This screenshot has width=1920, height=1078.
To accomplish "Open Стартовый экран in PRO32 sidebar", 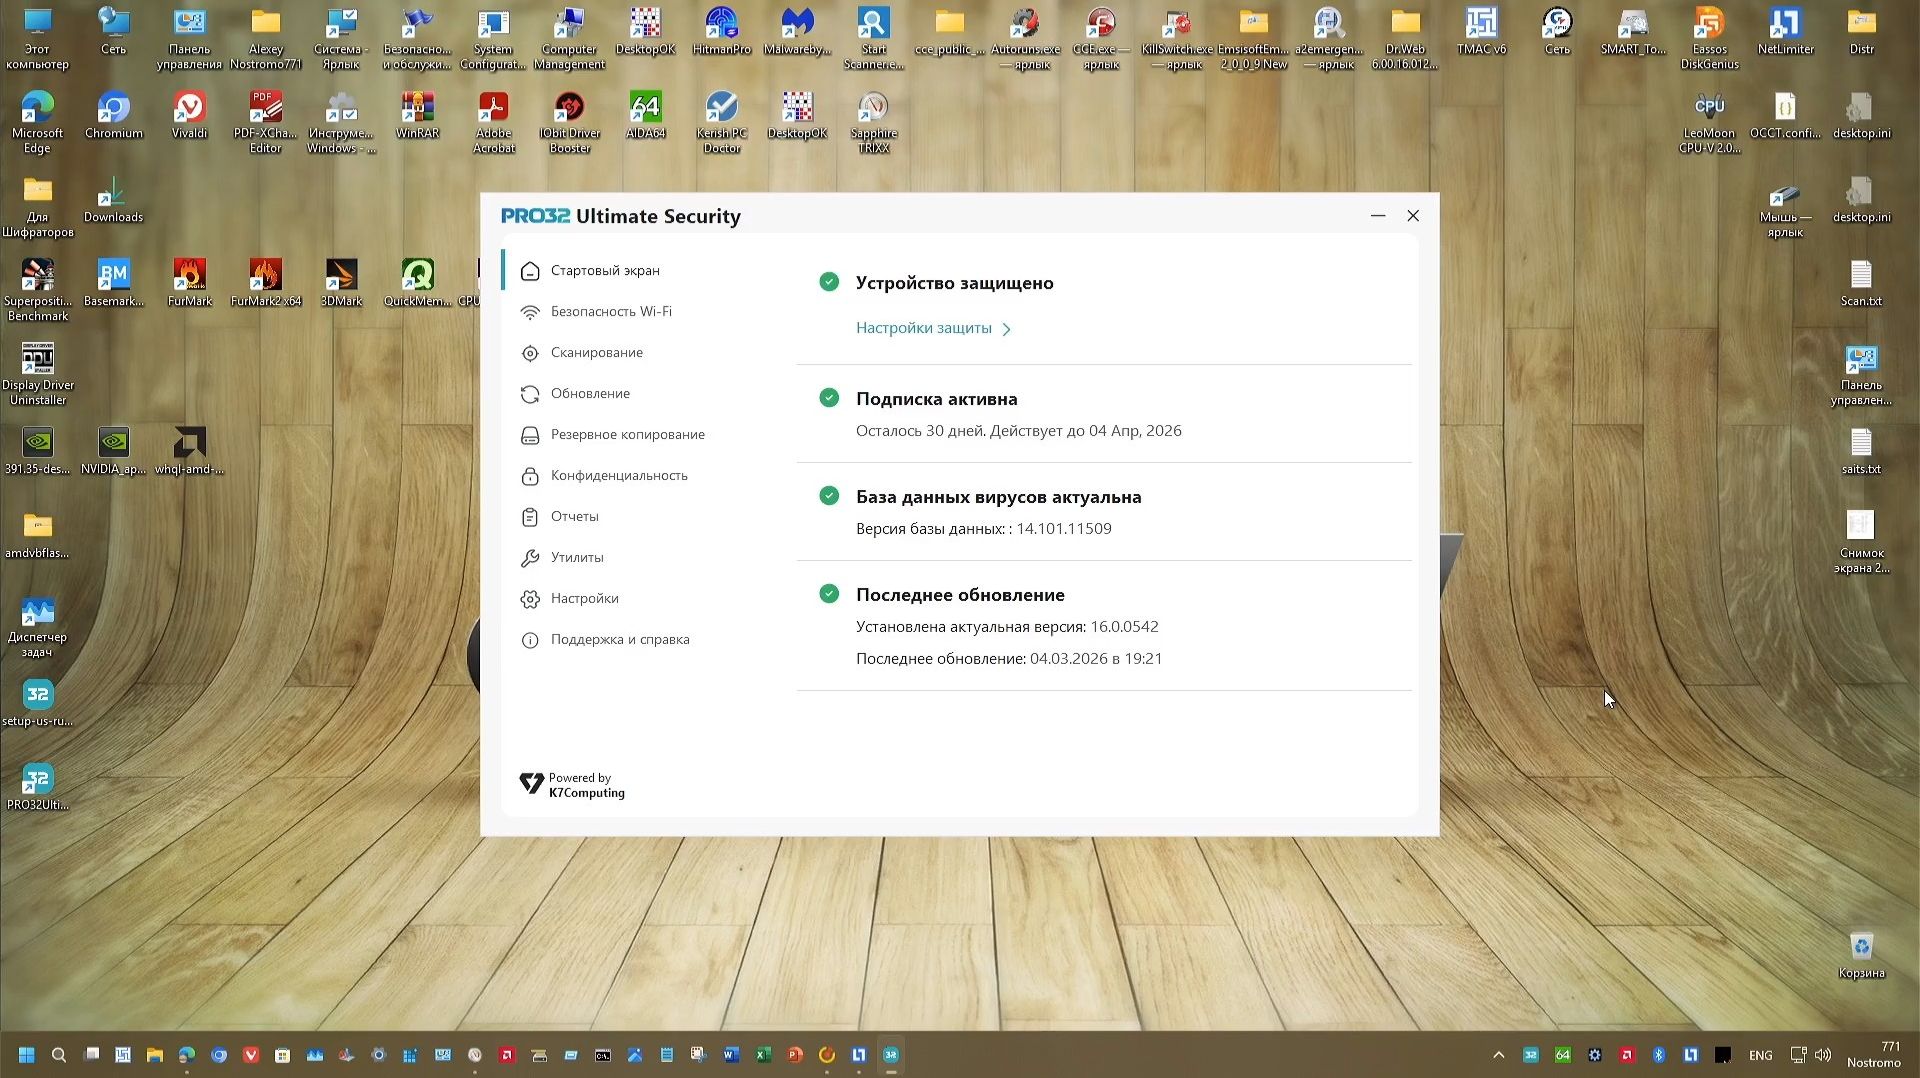I will [604, 271].
